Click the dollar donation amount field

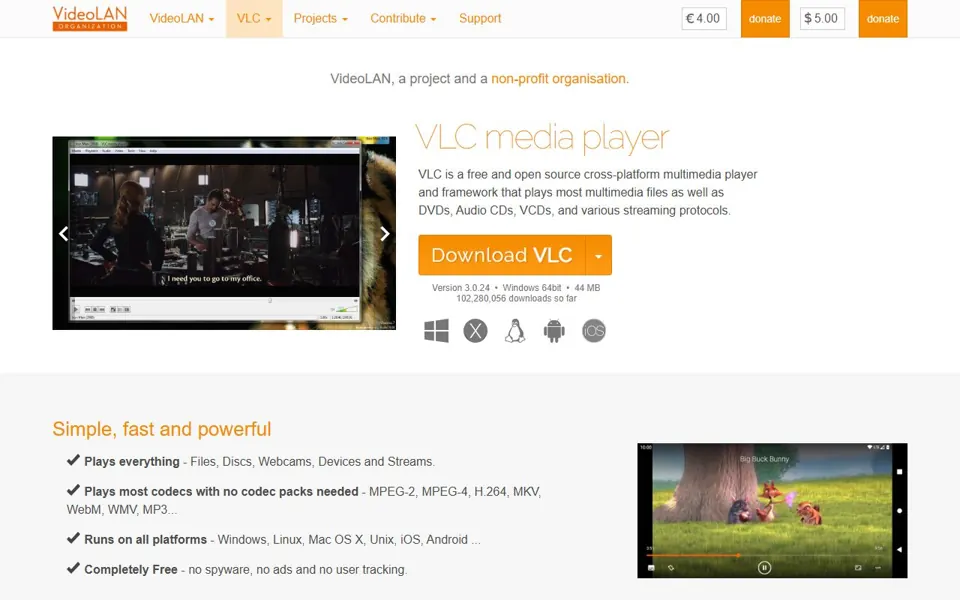(x=822, y=18)
